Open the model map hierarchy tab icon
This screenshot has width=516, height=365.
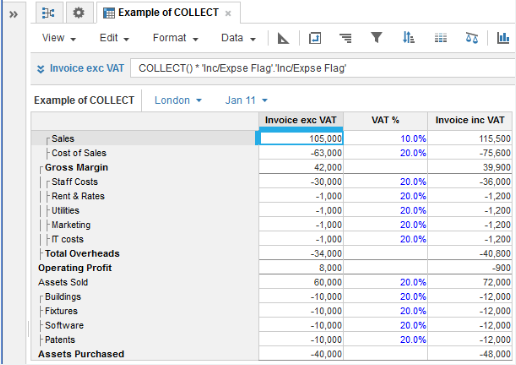tap(49, 13)
